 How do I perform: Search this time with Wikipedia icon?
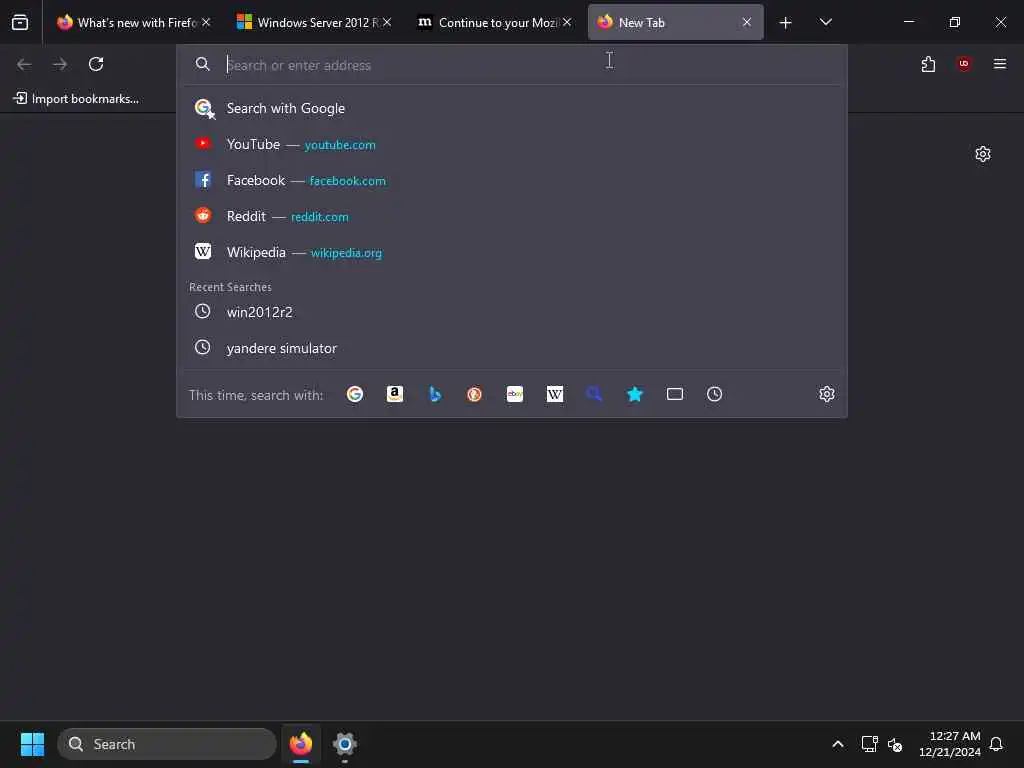(x=555, y=394)
